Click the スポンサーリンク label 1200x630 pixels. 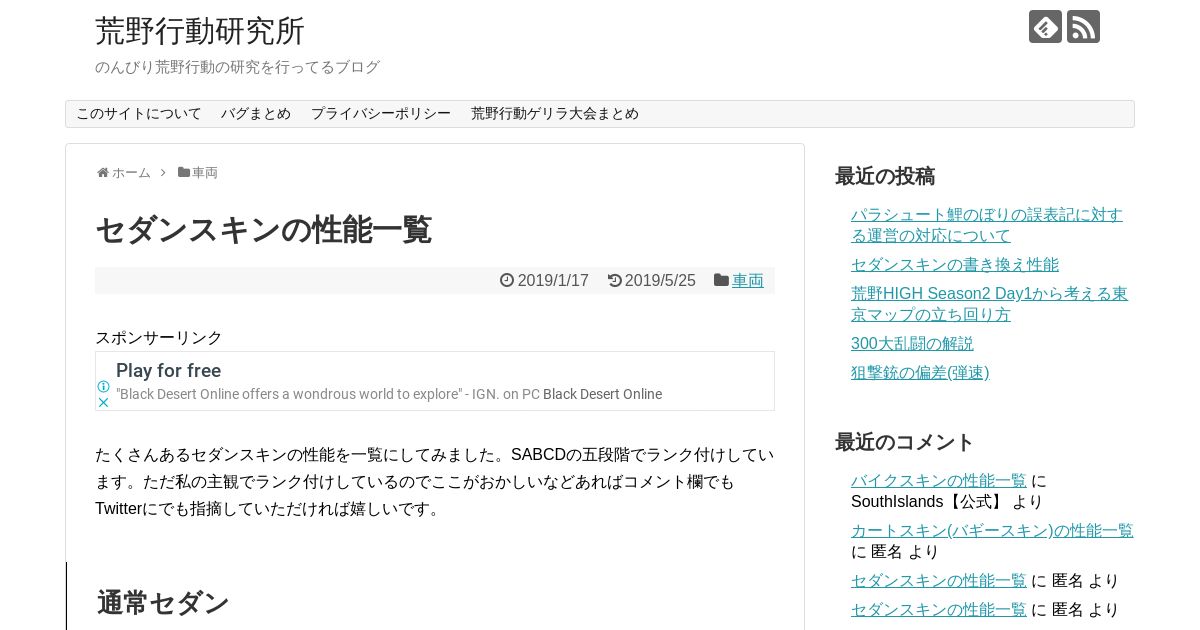(x=159, y=338)
